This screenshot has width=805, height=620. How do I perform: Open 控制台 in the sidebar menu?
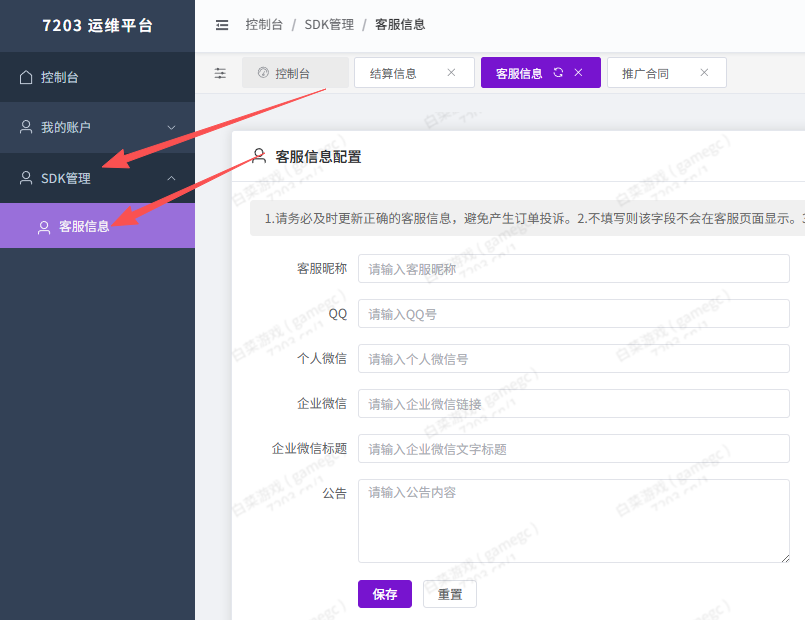[98, 77]
